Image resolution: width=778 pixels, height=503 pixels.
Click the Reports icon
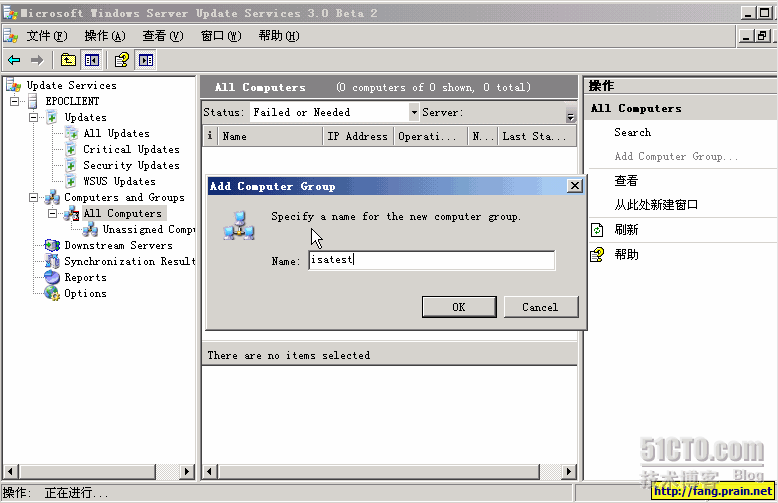coord(52,277)
